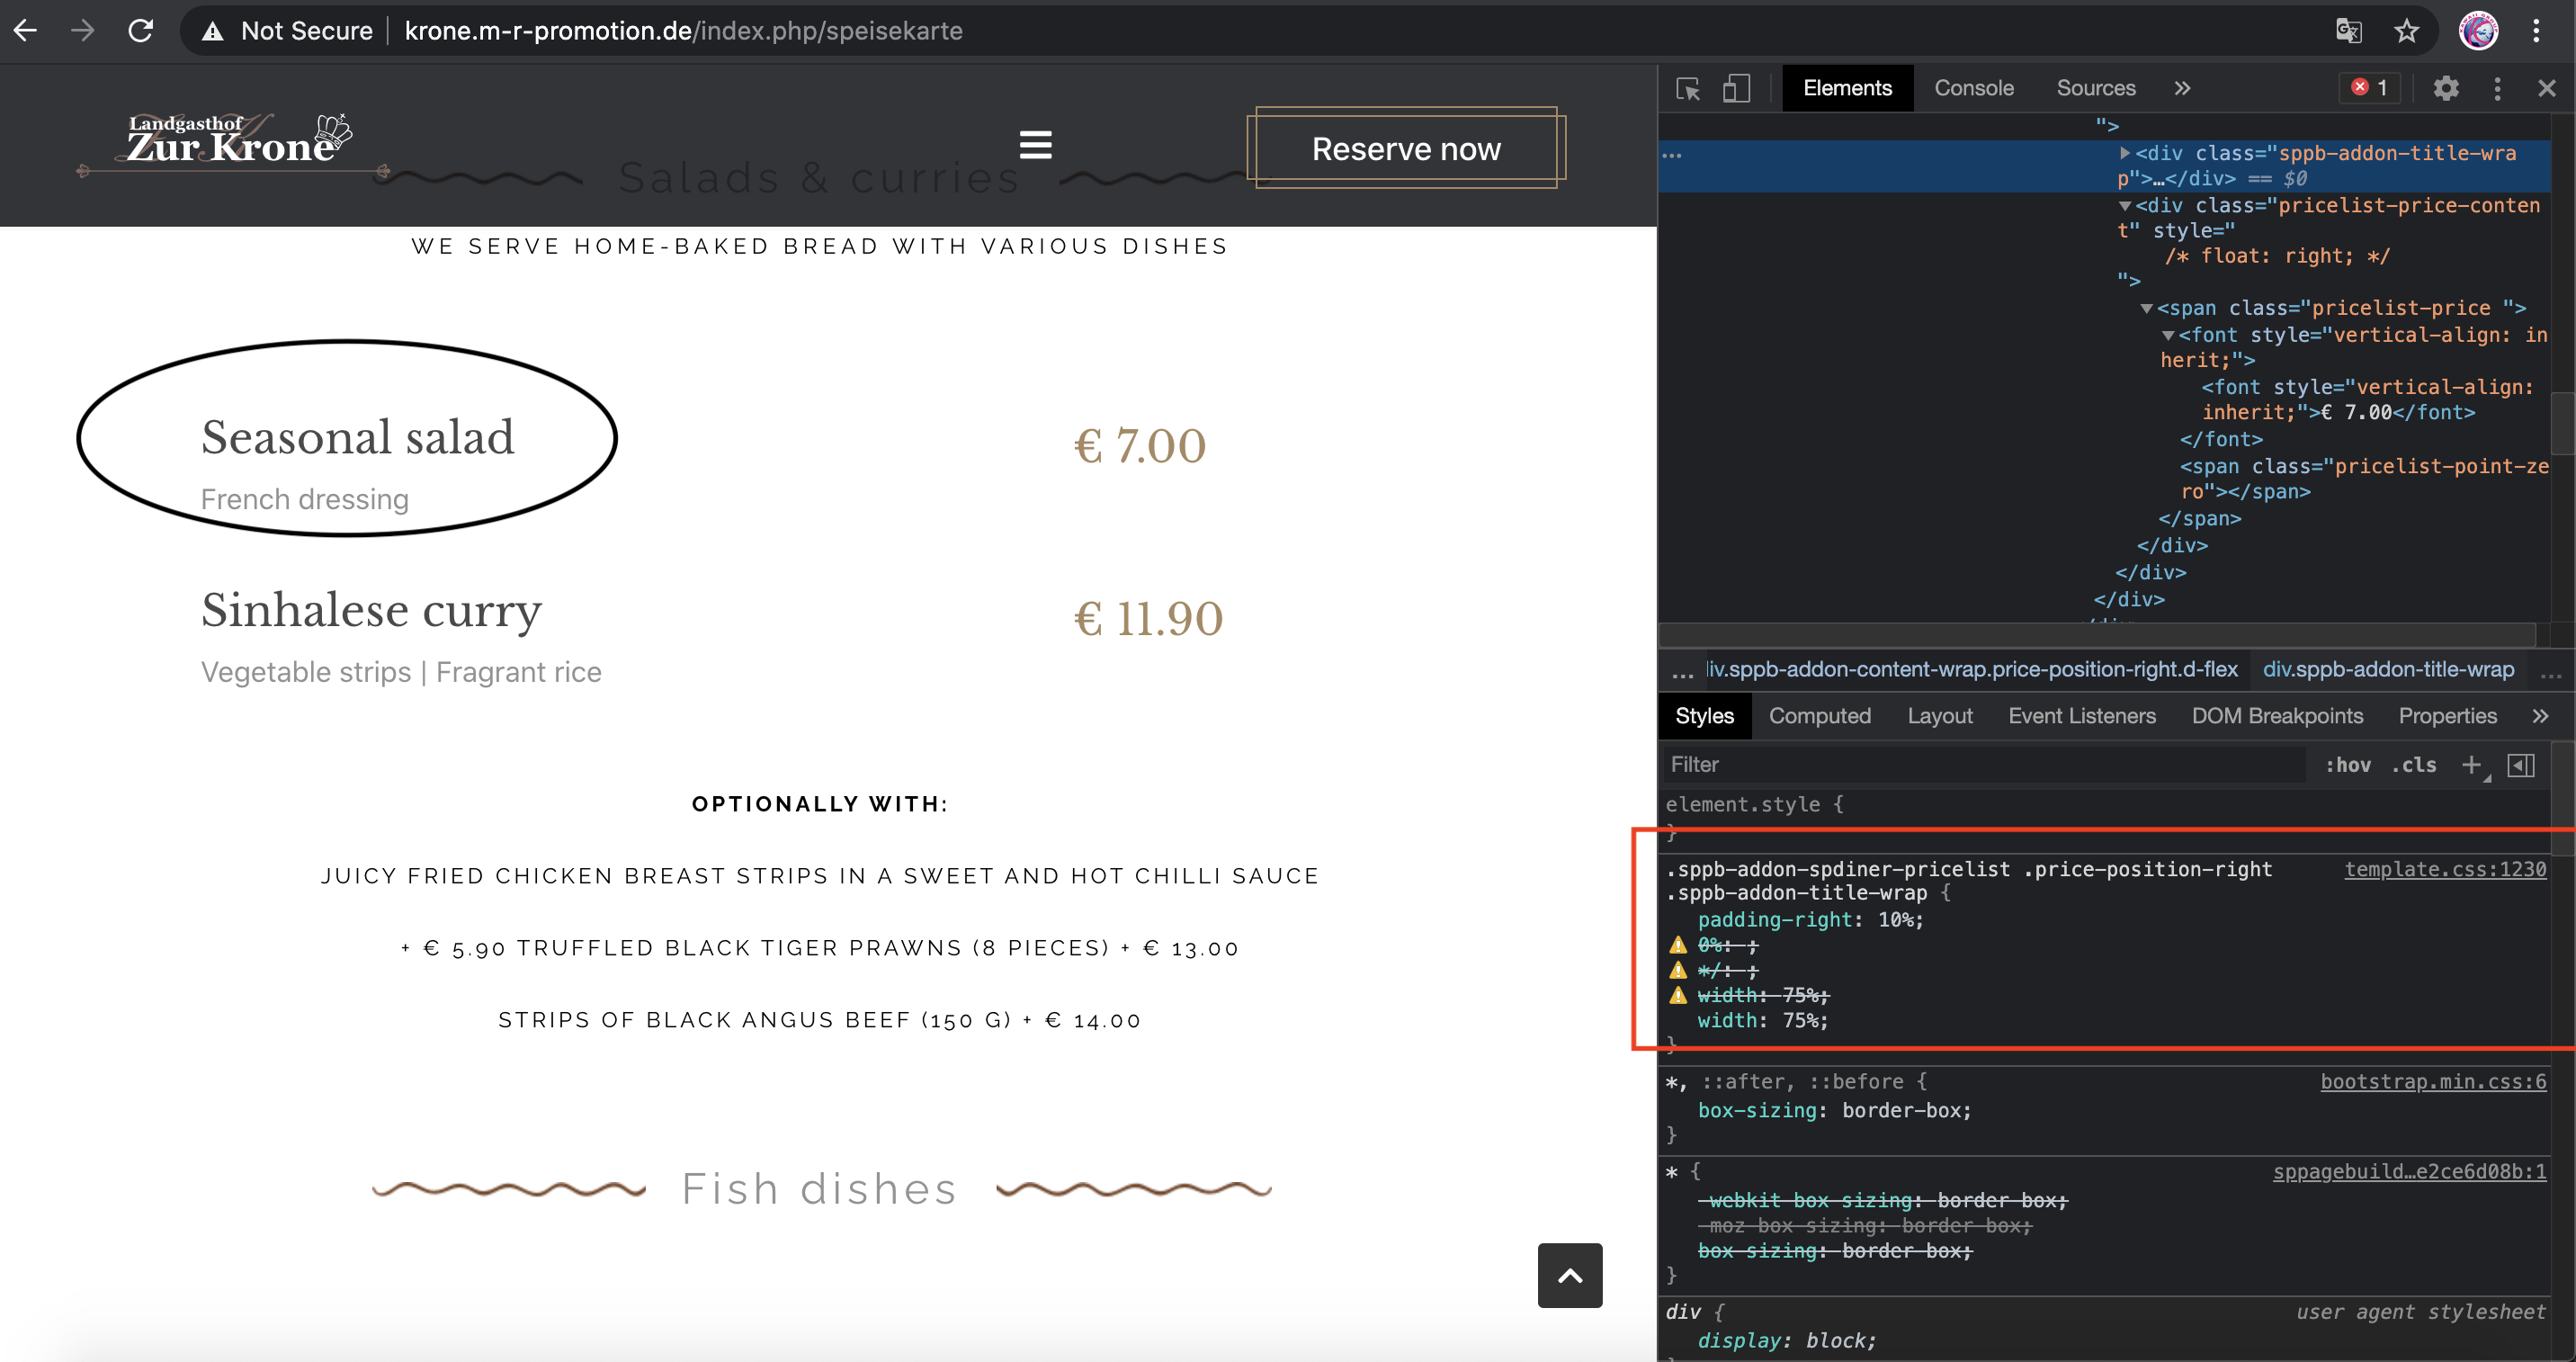Toggle the computed styles sidebar pane icon
Screen dimensions: 2576x1362
tap(2521, 765)
